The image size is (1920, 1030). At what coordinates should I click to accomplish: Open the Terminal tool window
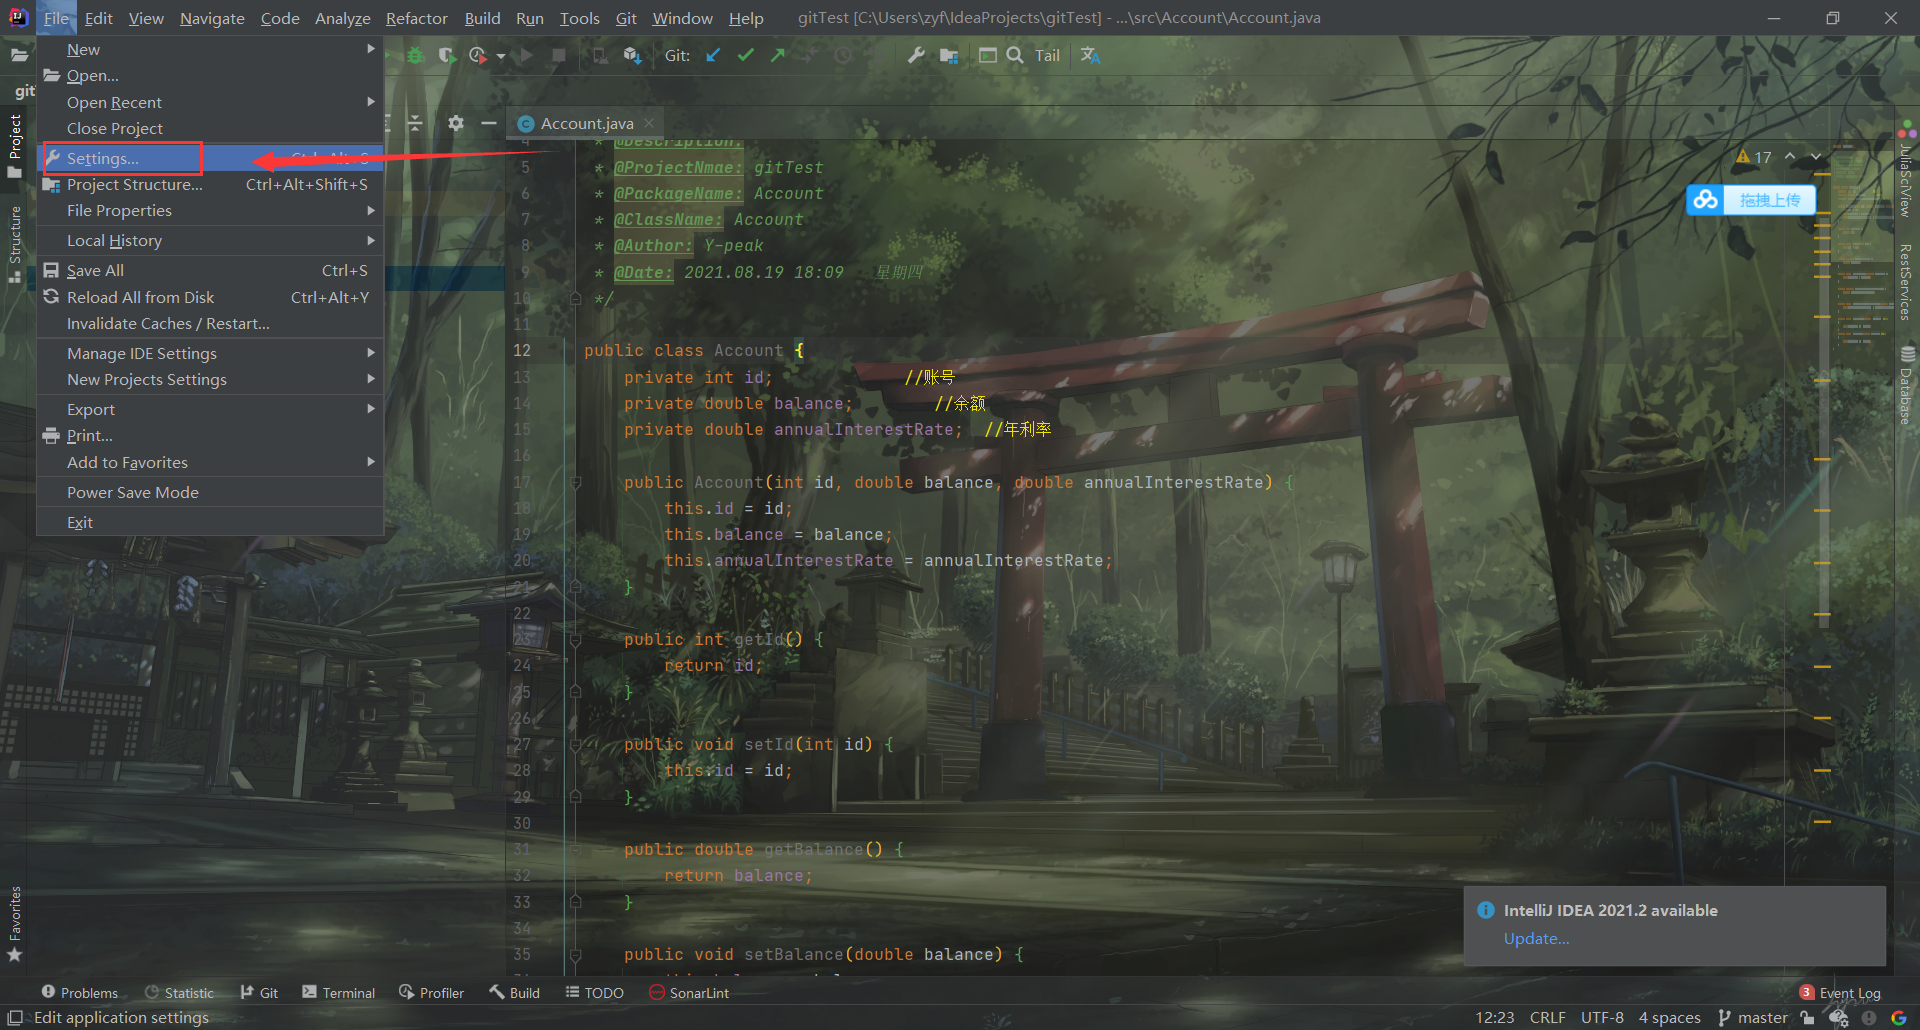[338, 993]
